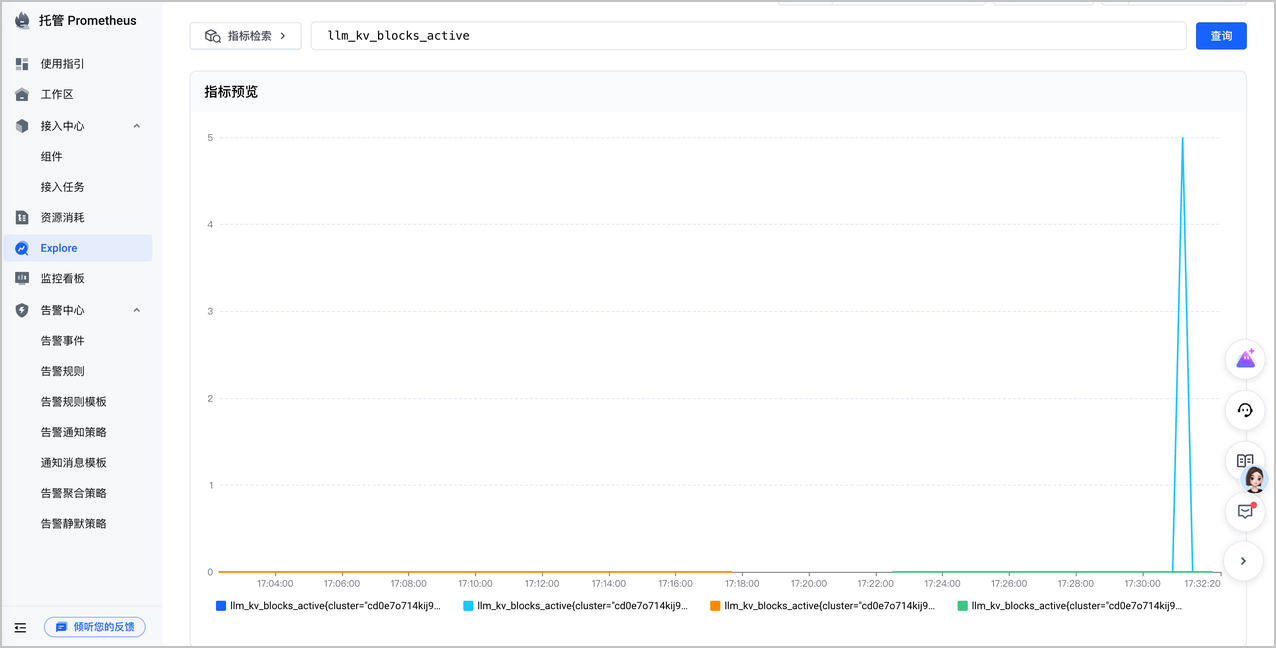The image size is (1276, 648).
Task: Expand the floating toolbar right-arrow chevron
Action: tap(1244, 561)
